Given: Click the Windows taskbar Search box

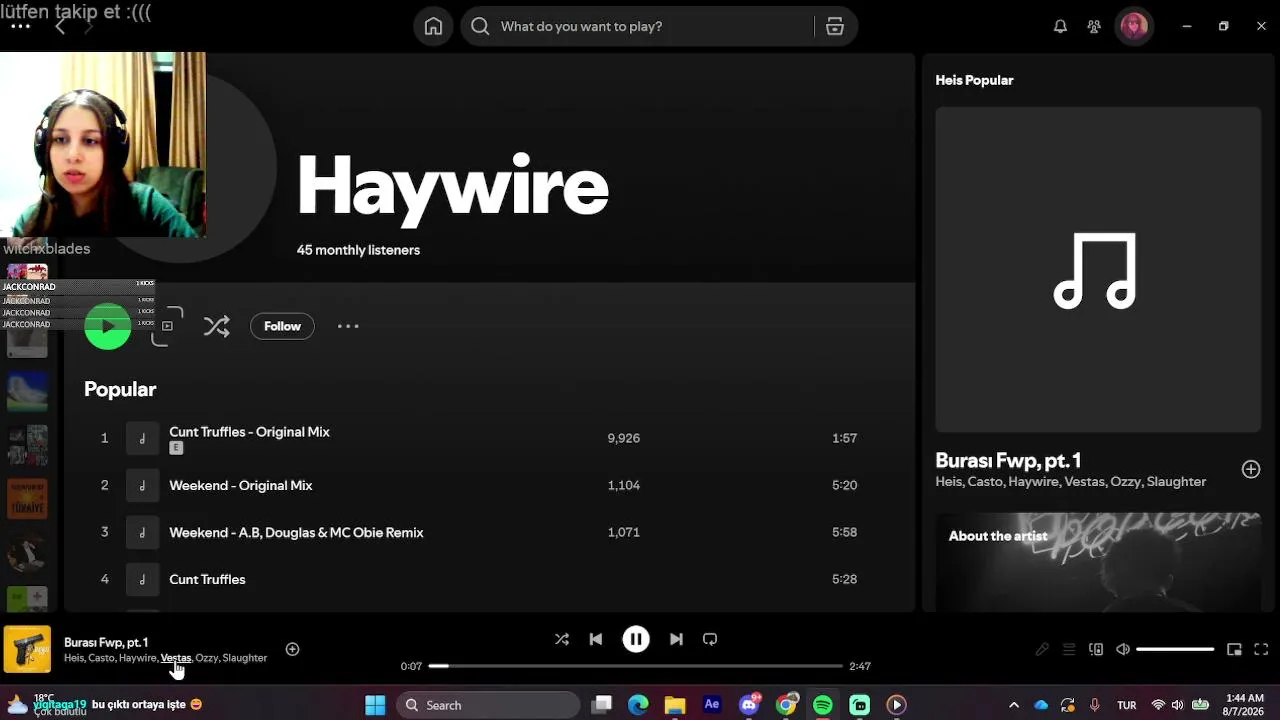Looking at the screenshot, I should 488,705.
